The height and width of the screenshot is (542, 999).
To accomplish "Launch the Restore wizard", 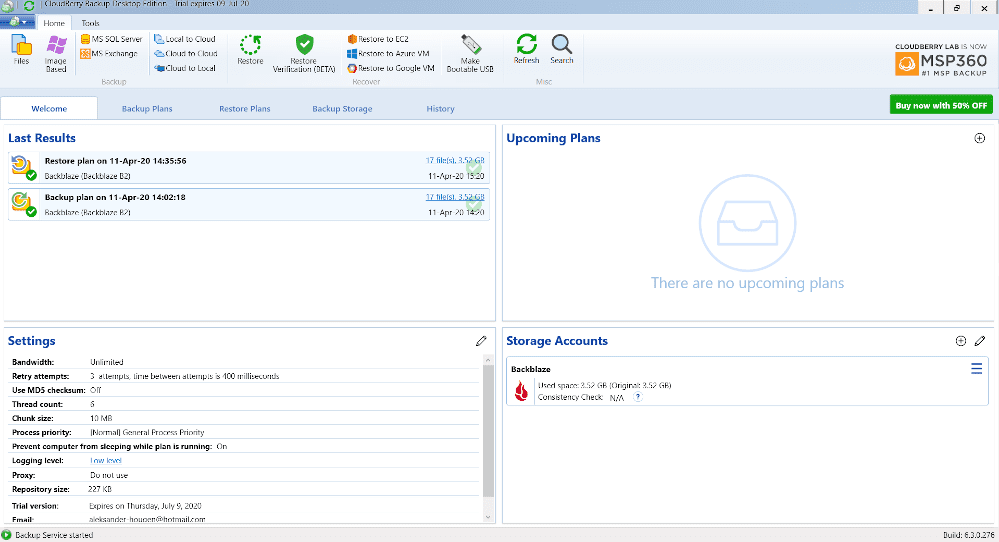I will [x=250, y=50].
